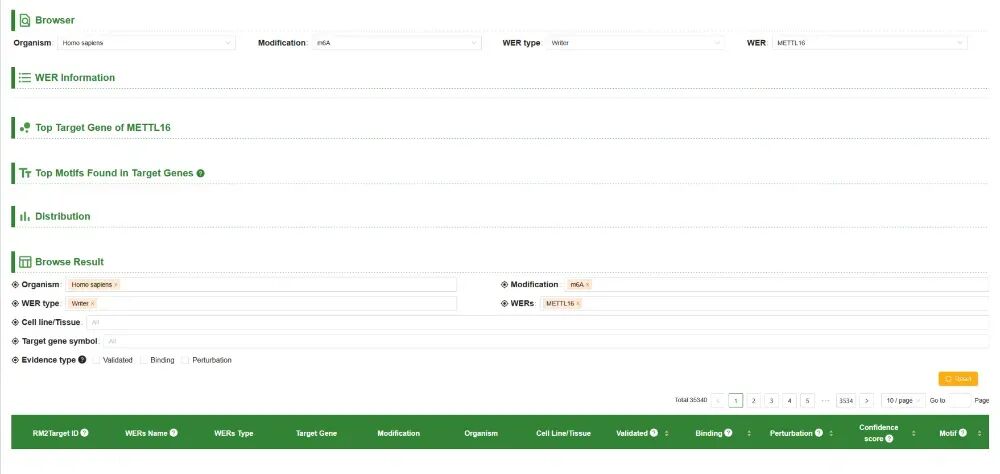Select results page 1
The image size is (1000, 474).
pyautogui.click(x=736, y=401)
